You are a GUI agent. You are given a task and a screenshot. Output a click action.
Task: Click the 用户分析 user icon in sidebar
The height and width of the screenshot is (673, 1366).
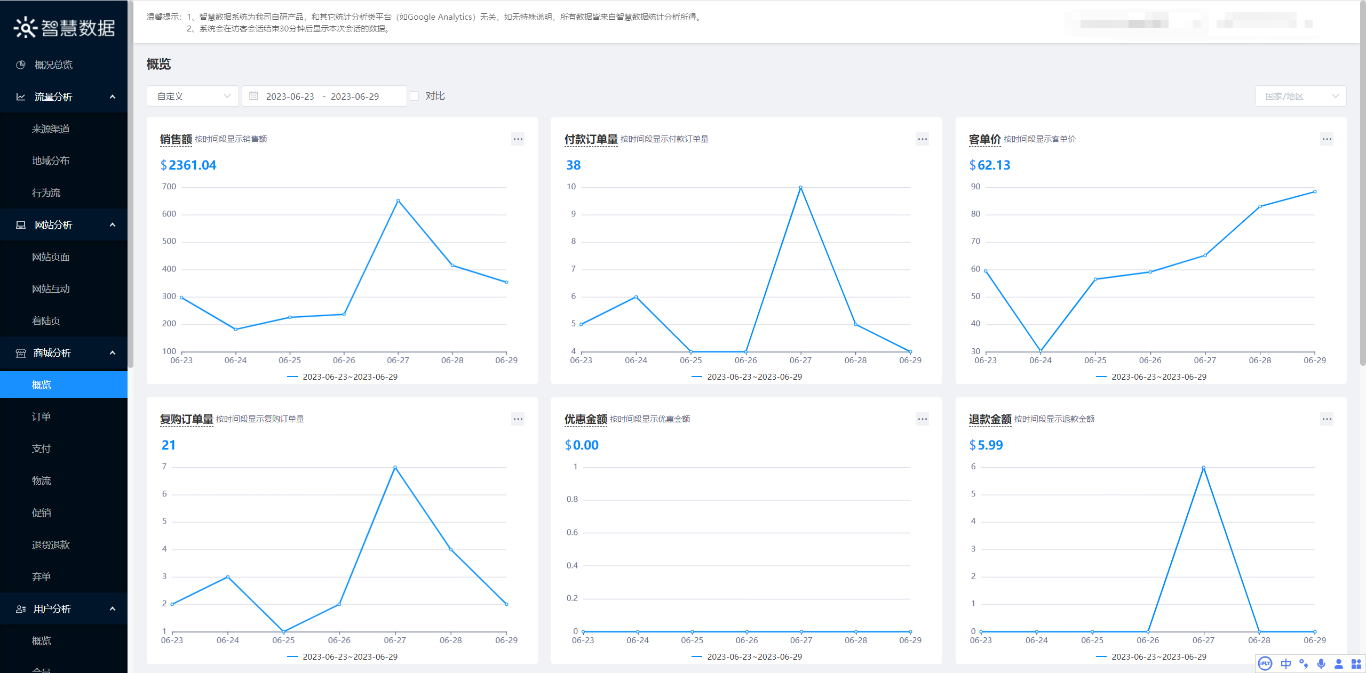(x=21, y=609)
